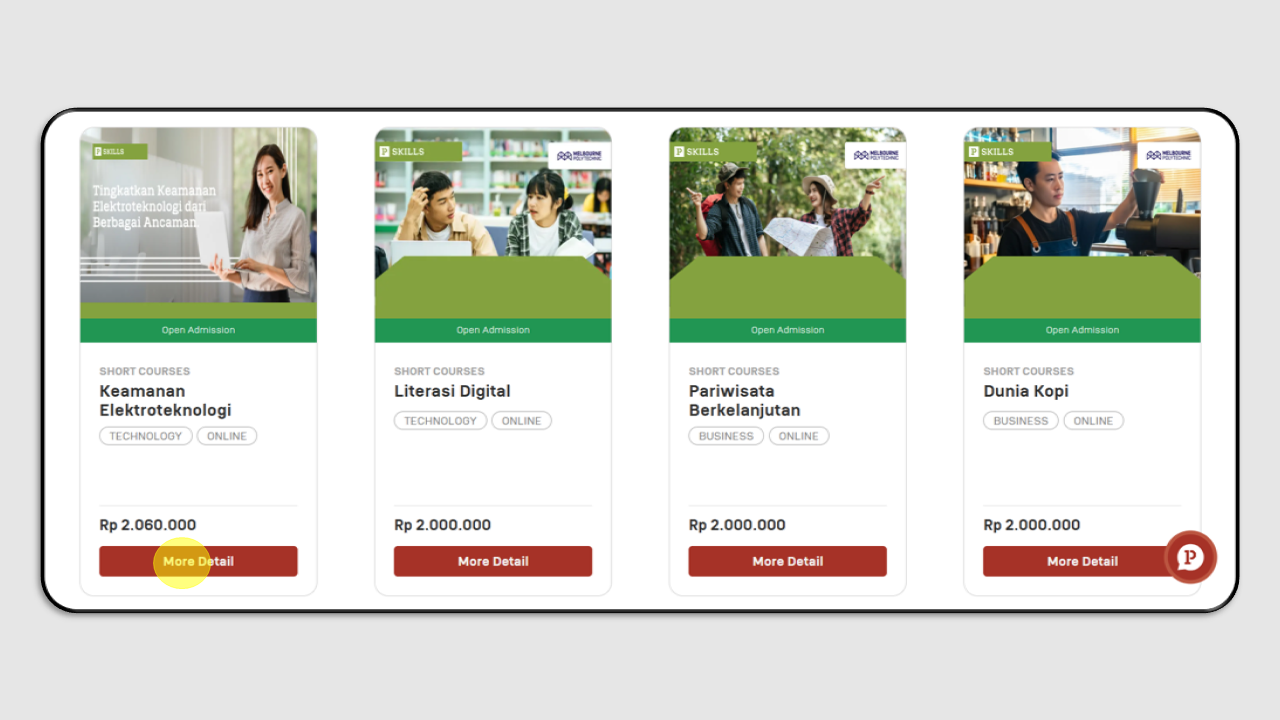The height and width of the screenshot is (720, 1280).
Task: Select the BUSINESS tag under Dunia Kopi
Action: 1021,421
